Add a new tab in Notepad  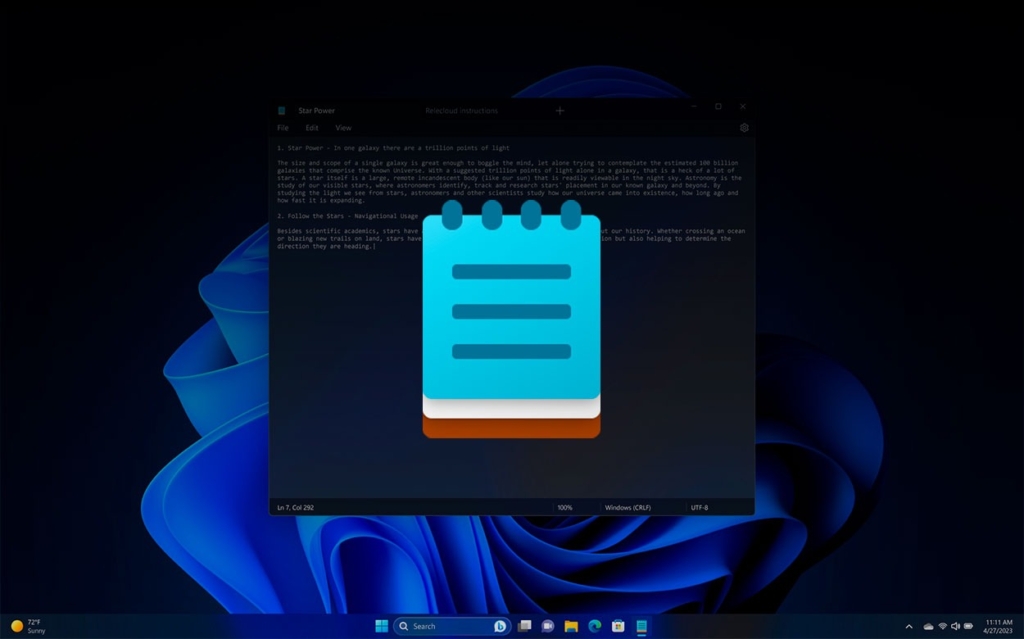coord(560,111)
